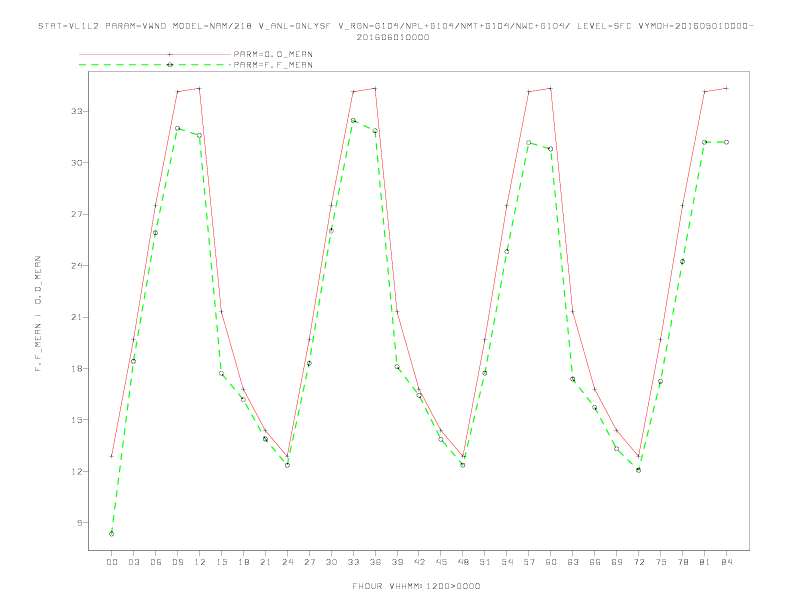Click the x-axis forecast hour label 72
The image size is (792, 612).
pos(638,562)
